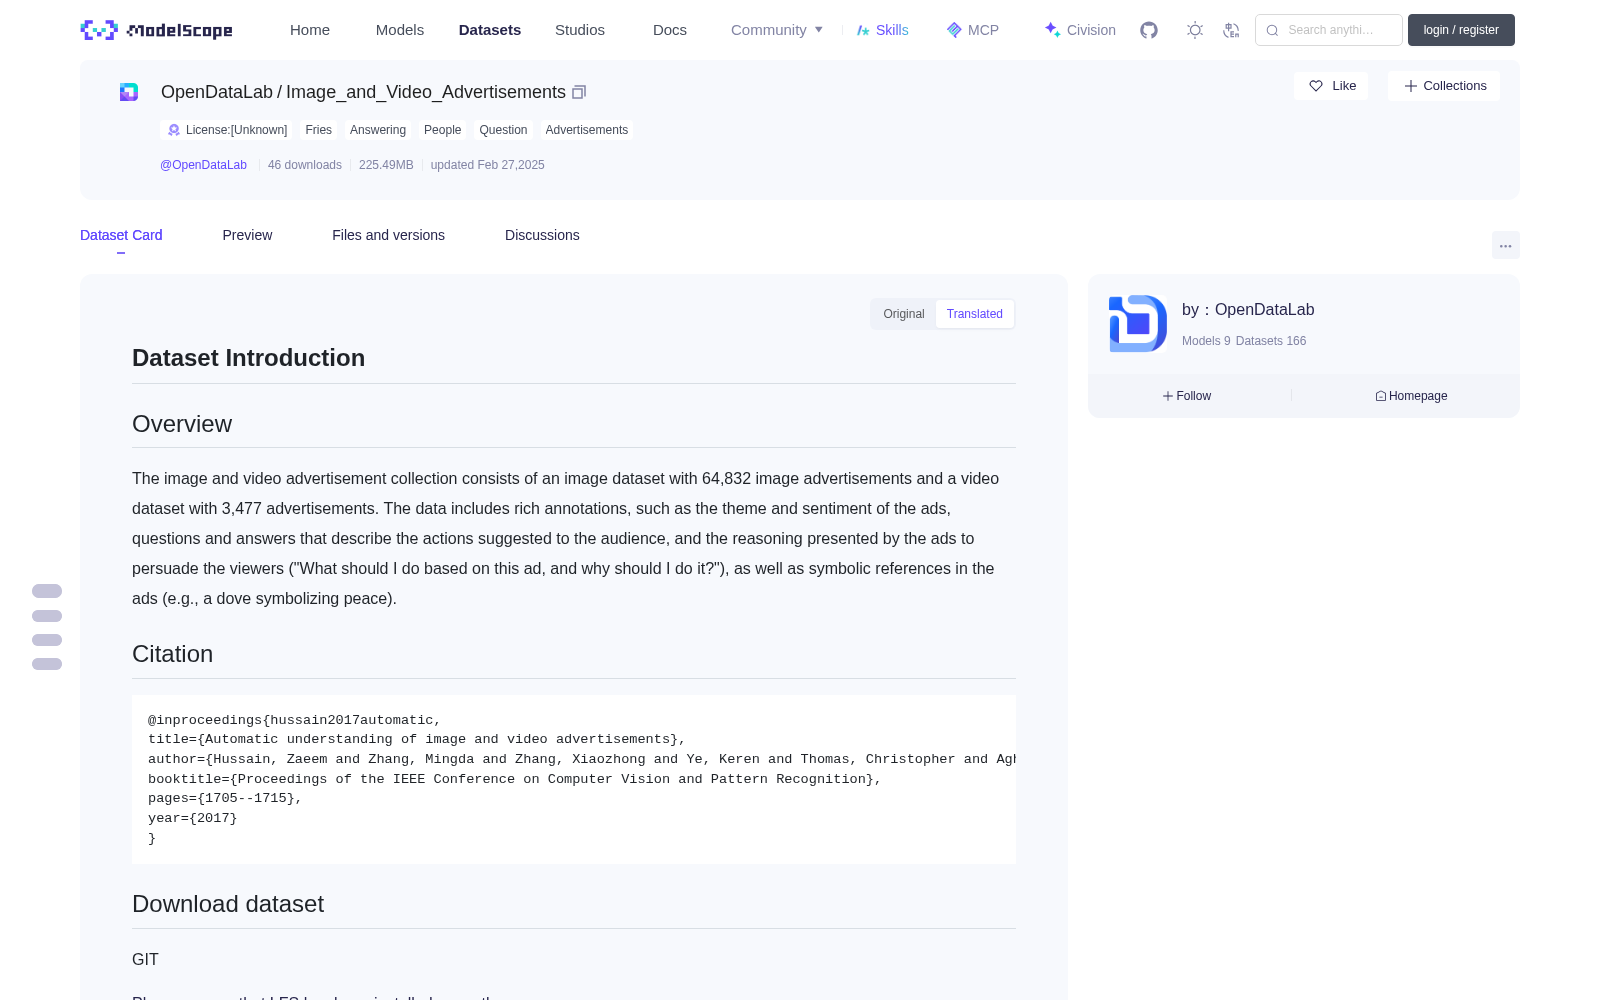Copy dataset name with the copy icon

click(579, 92)
